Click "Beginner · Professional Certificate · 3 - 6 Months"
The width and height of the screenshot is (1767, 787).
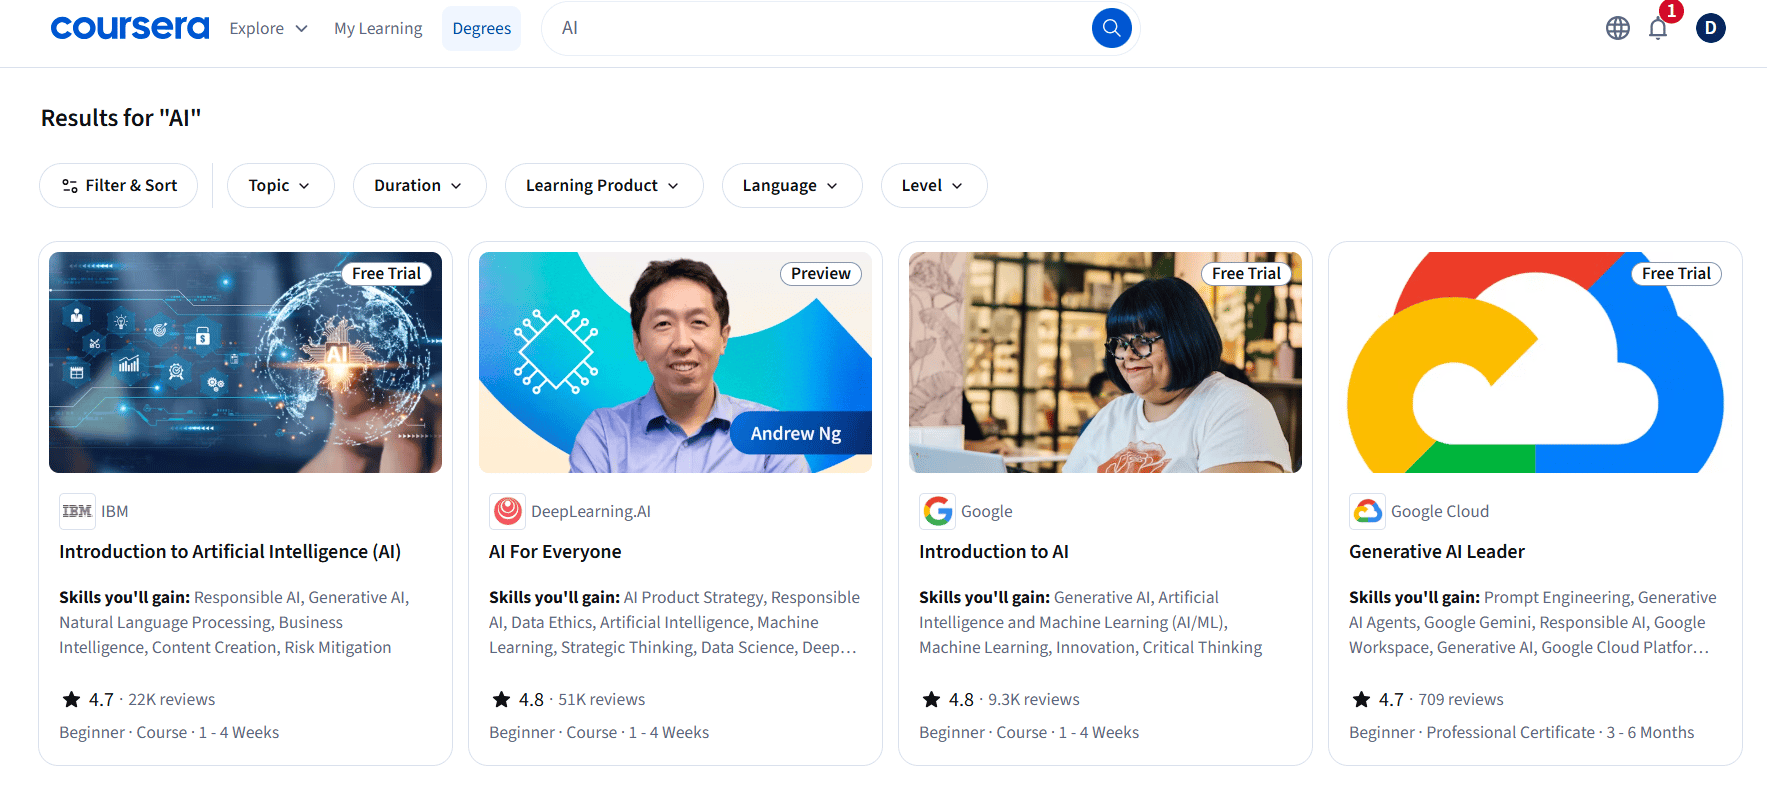[x=1521, y=732]
